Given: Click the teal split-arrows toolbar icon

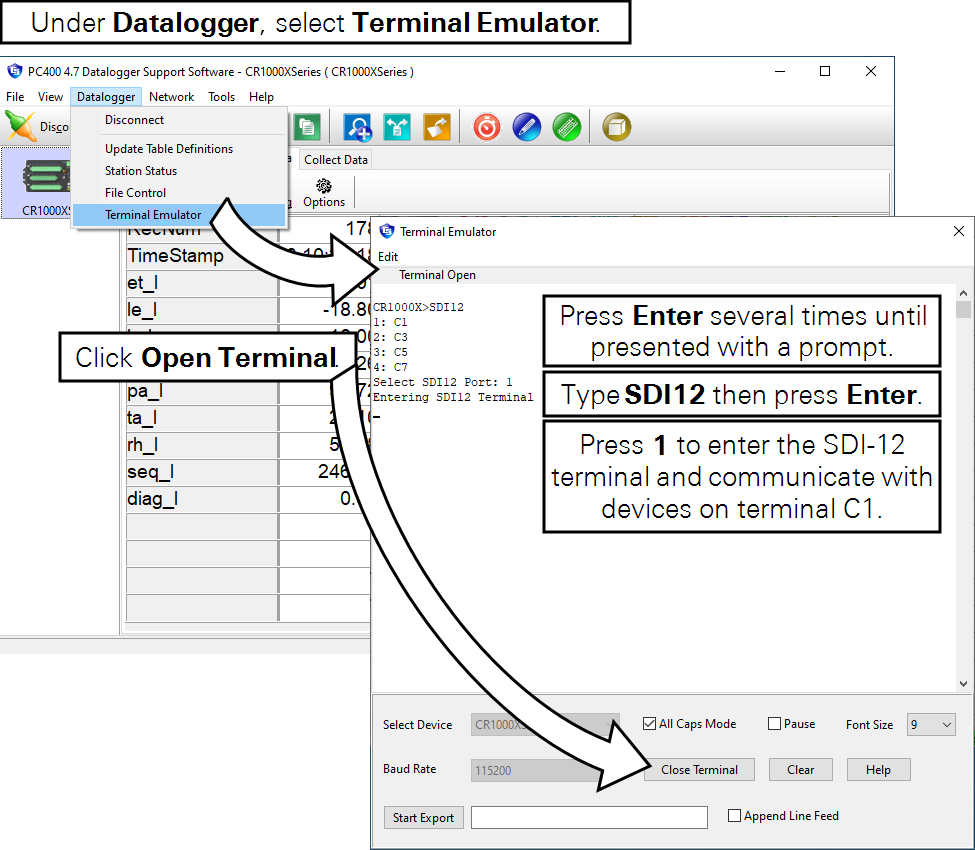Looking at the screenshot, I should [x=397, y=127].
